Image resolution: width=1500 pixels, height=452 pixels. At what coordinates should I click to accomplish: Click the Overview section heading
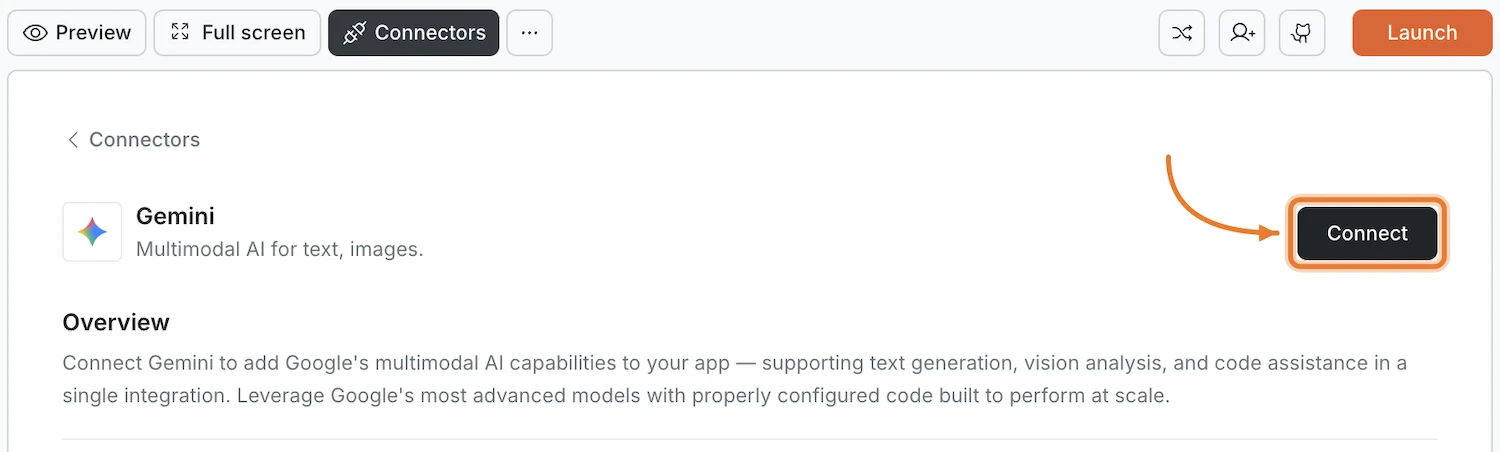point(116,322)
